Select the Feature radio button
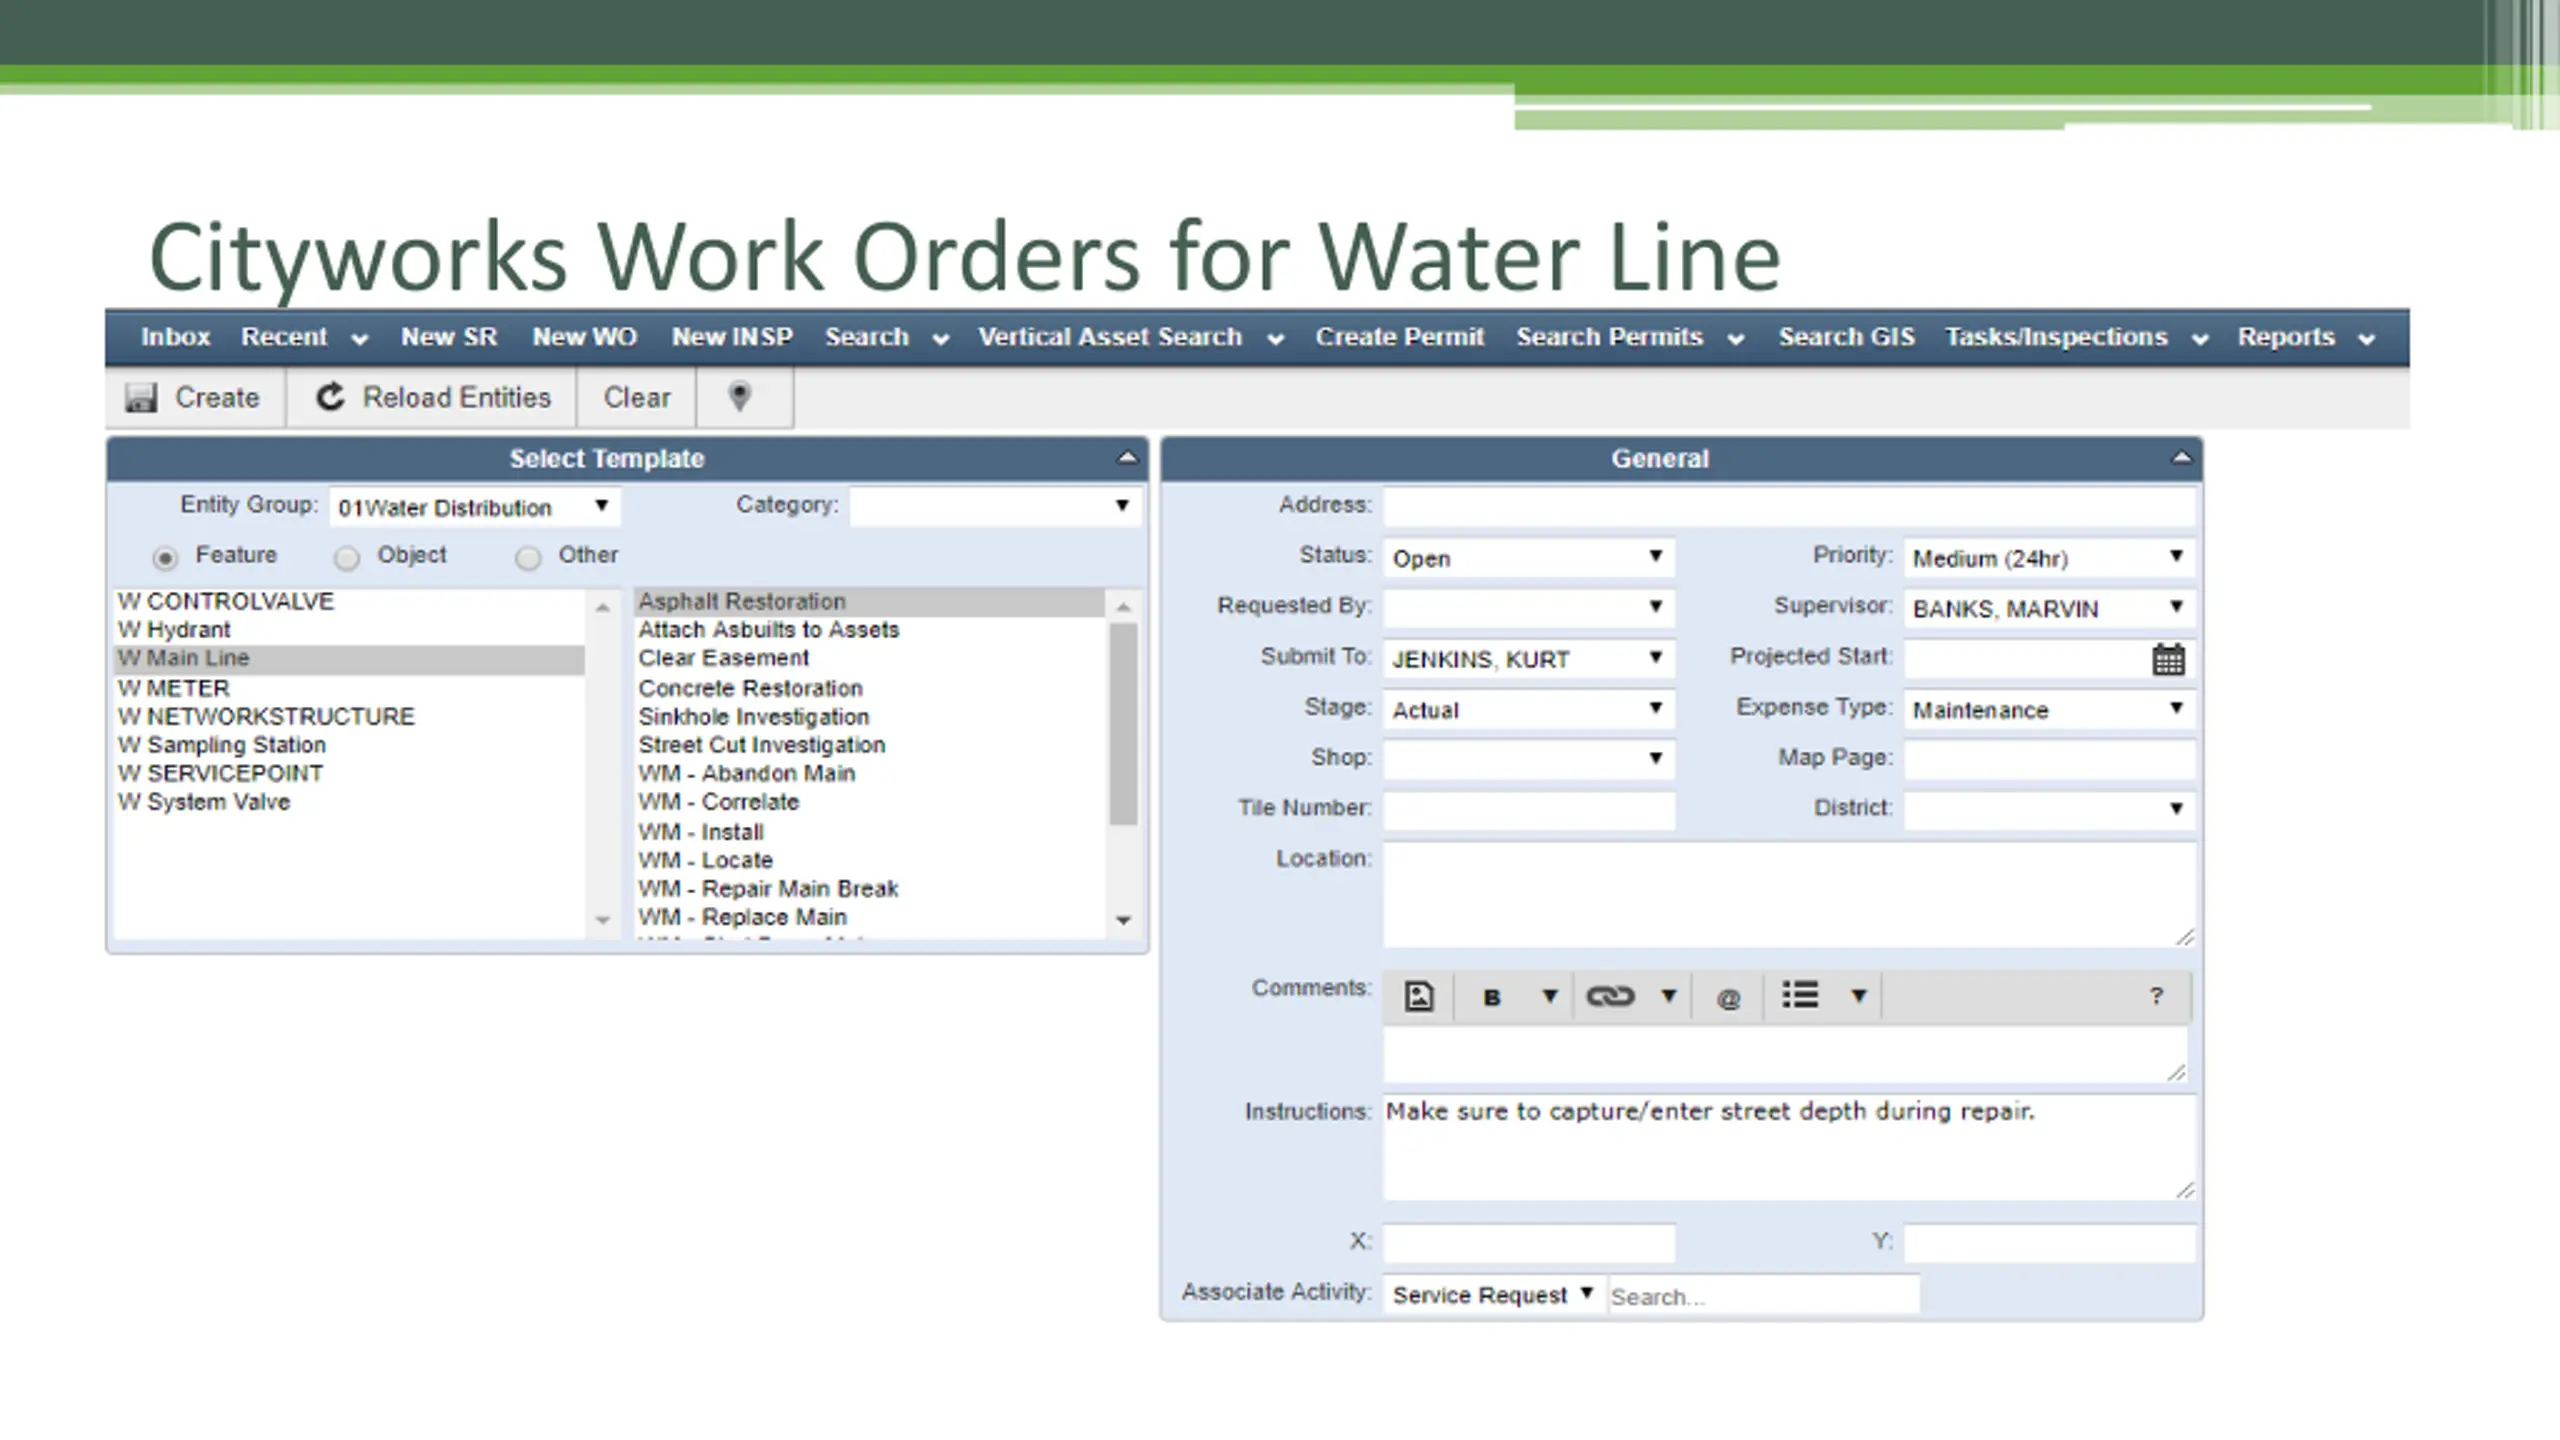This screenshot has width=2560, height=1440. click(x=166, y=557)
